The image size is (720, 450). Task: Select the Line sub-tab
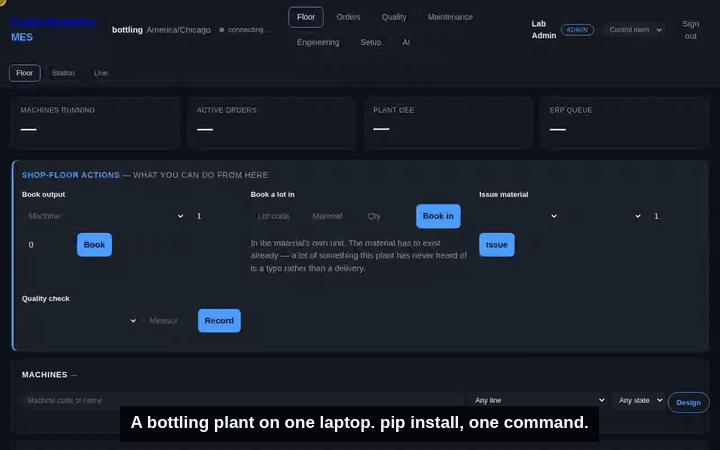101,73
